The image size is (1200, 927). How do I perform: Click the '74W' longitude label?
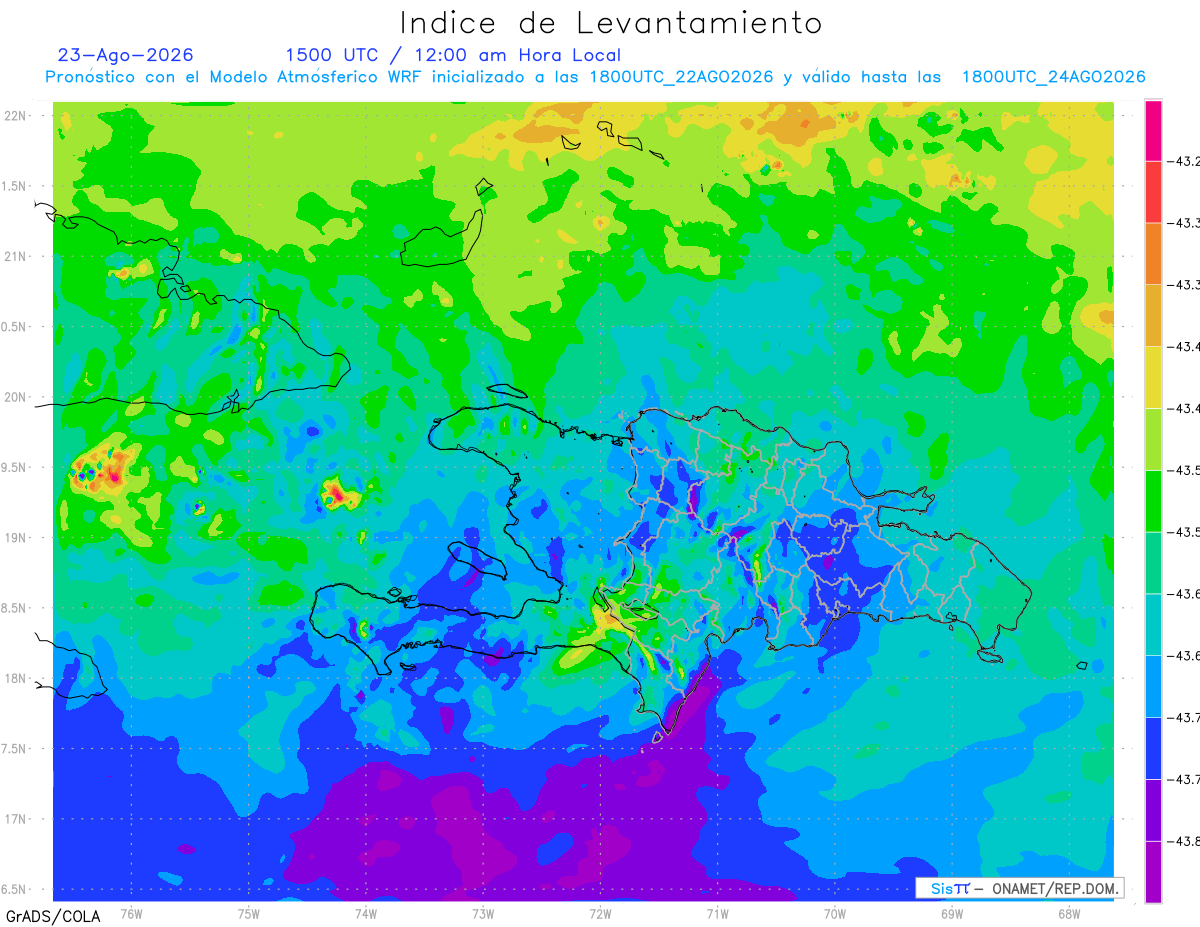[365, 913]
